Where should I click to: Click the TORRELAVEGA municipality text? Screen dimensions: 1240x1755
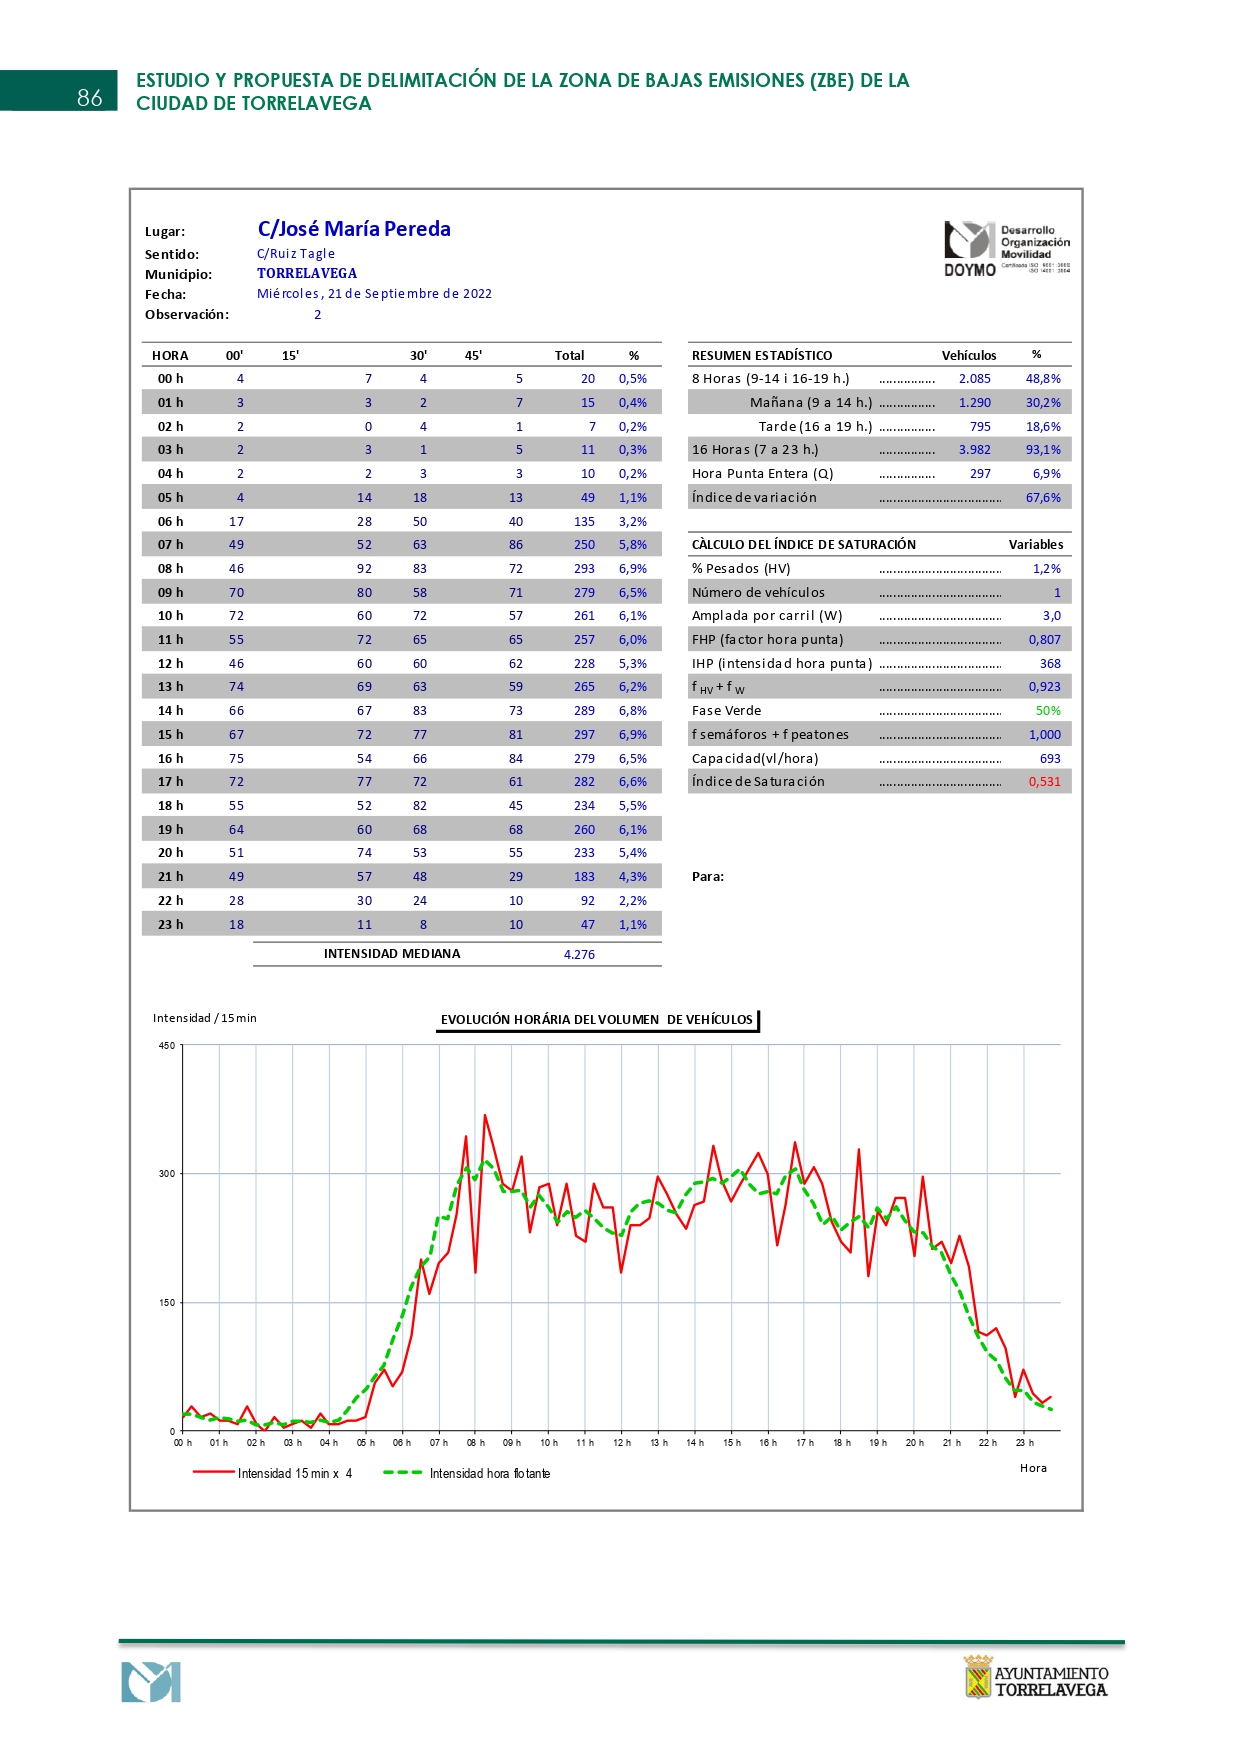point(307,273)
